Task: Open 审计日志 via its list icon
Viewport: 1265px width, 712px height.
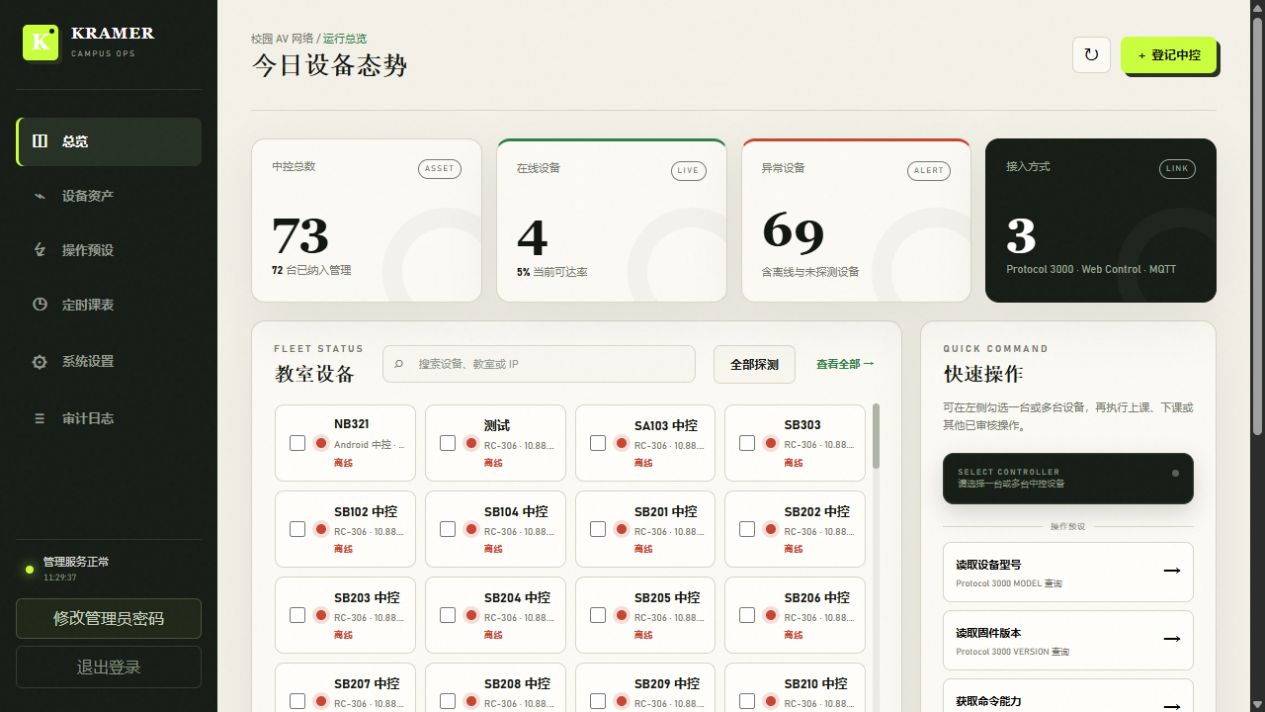Action: (x=40, y=418)
